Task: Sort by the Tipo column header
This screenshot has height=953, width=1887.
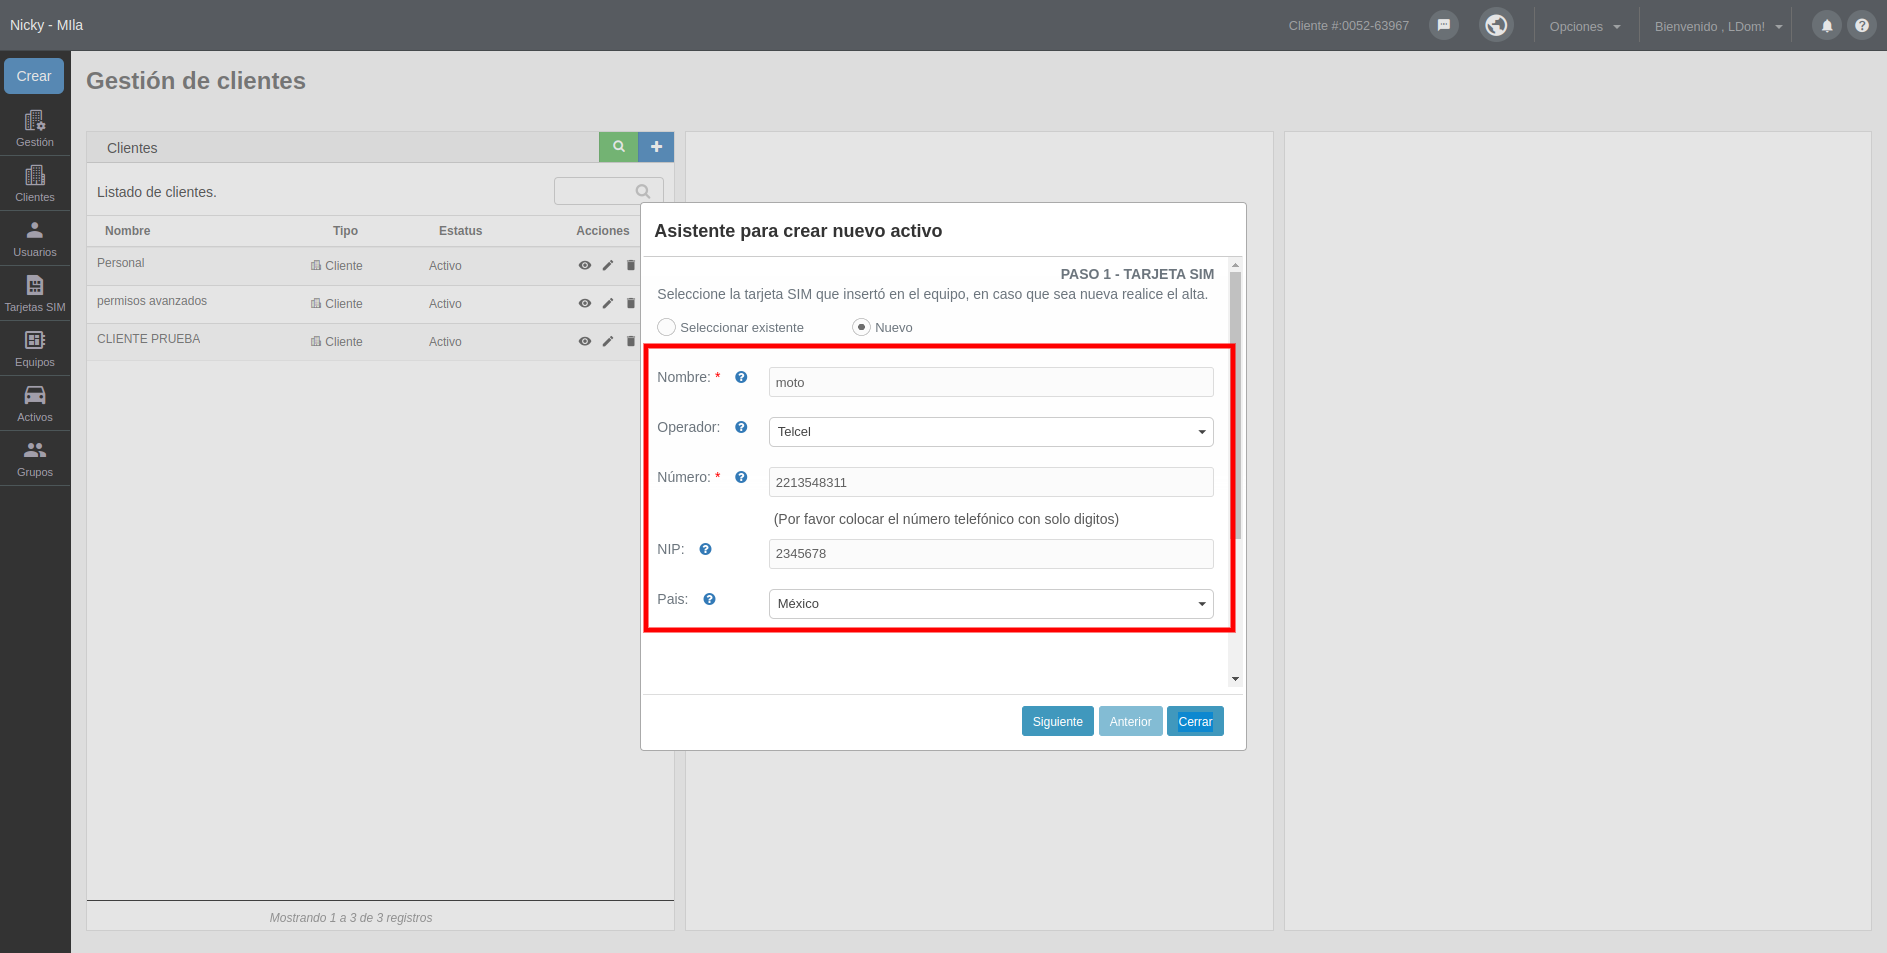Action: tap(345, 231)
